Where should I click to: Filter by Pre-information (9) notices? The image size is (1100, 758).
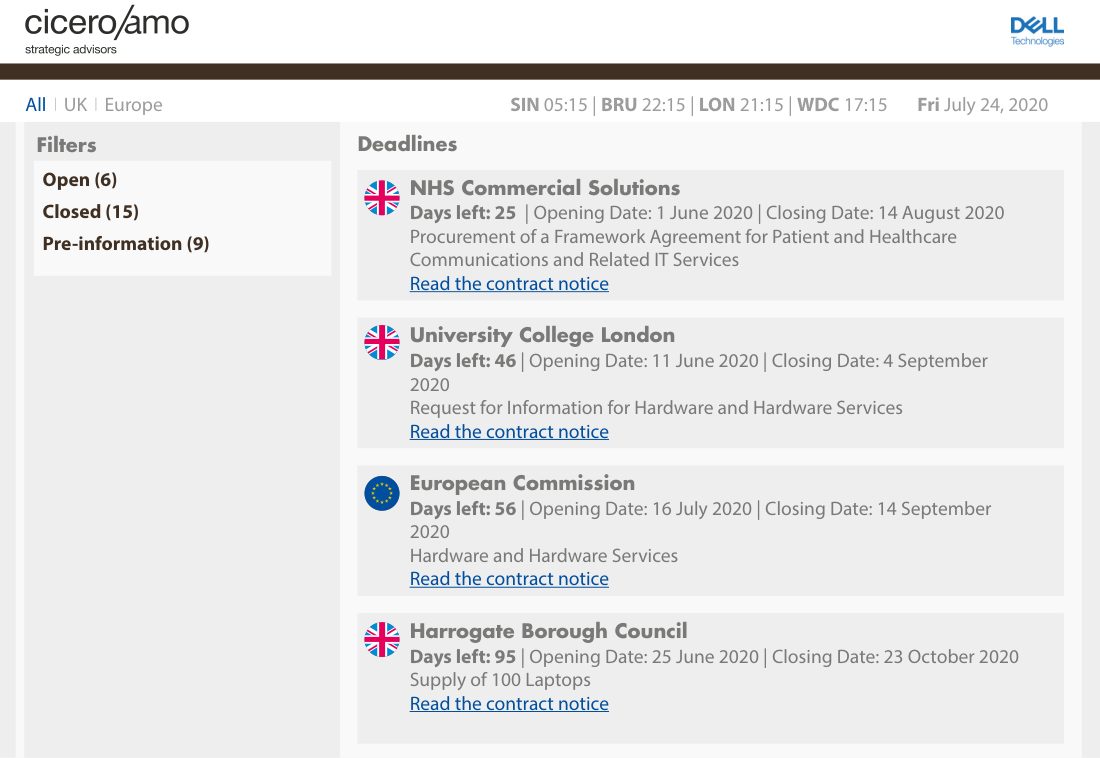point(126,244)
